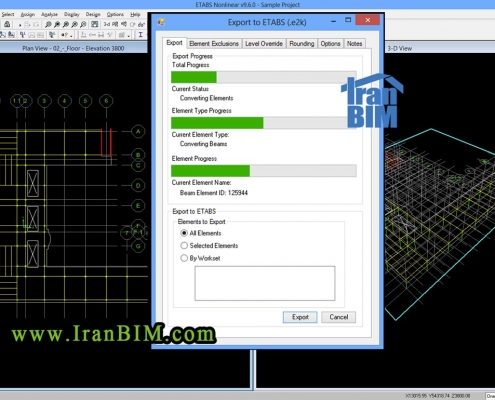This screenshot has width=495, height=400.
Task: Click the Zoom Out One Step magnifier
Action: pyautogui.click(x=83, y=24)
